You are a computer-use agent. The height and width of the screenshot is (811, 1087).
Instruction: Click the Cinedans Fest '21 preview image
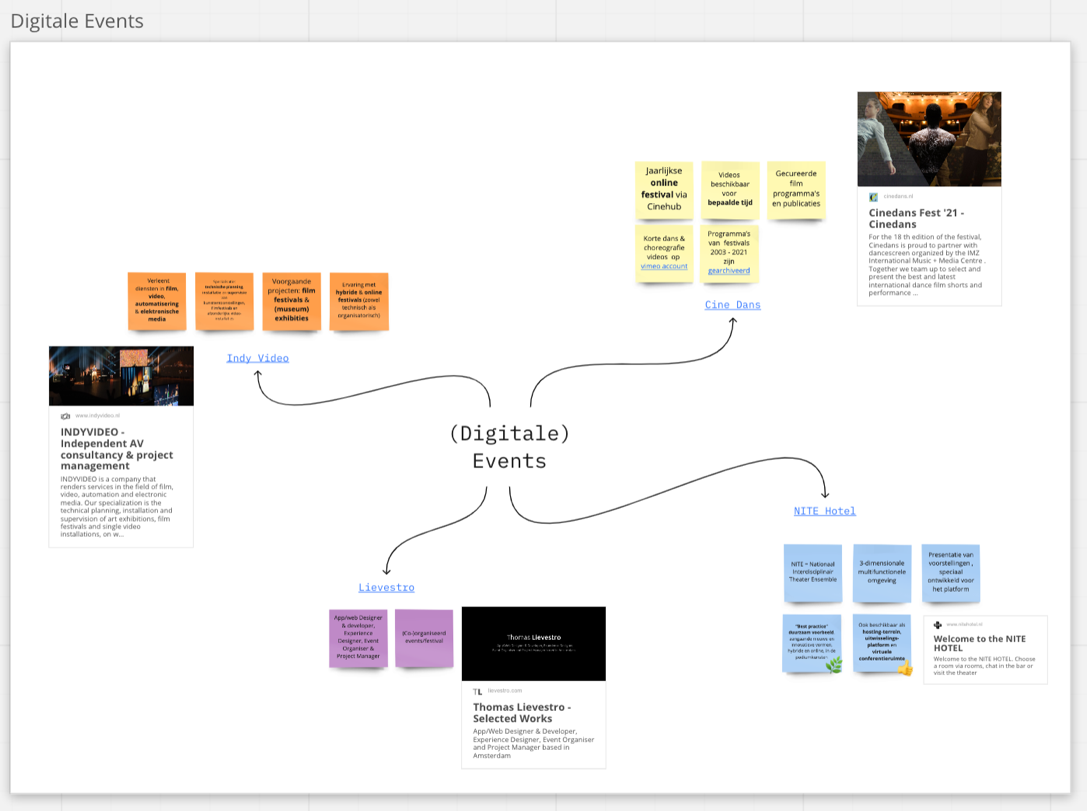[929, 139]
